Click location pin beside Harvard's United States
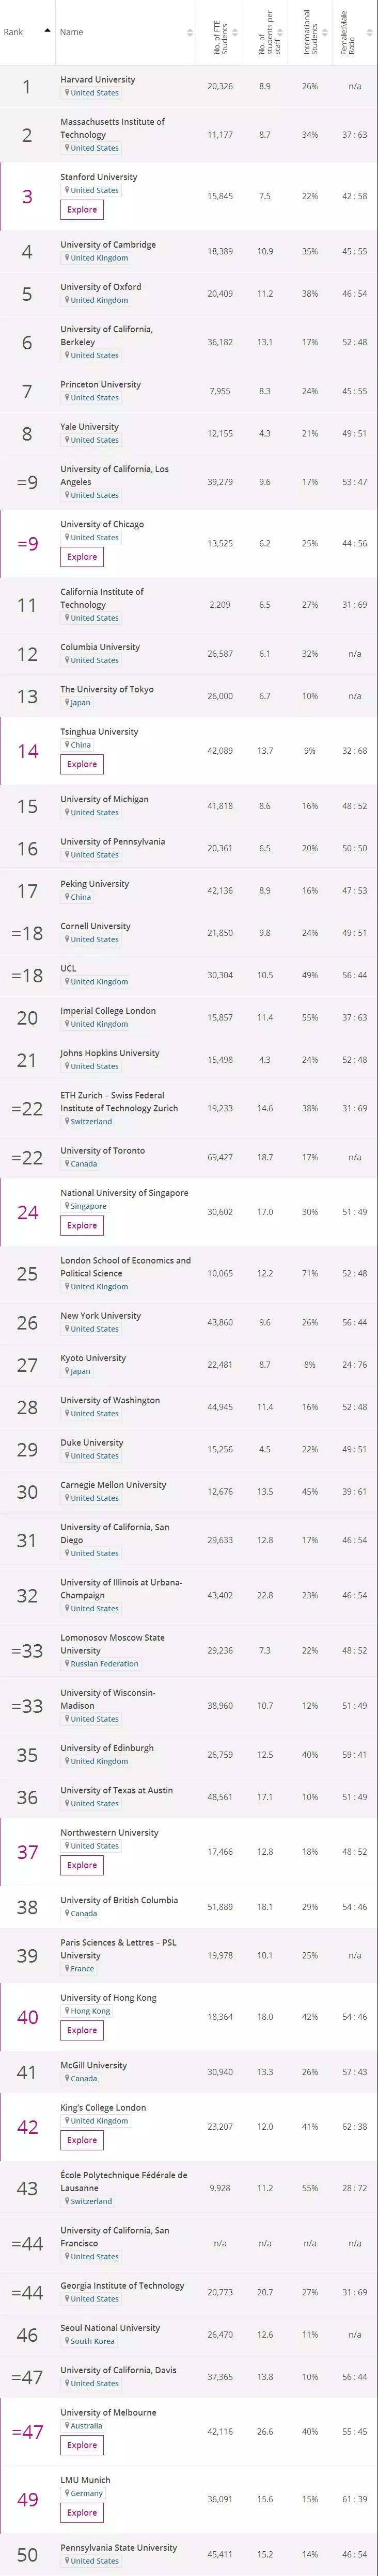Image resolution: width=378 pixels, height=2576 pixels. [66, 93]
